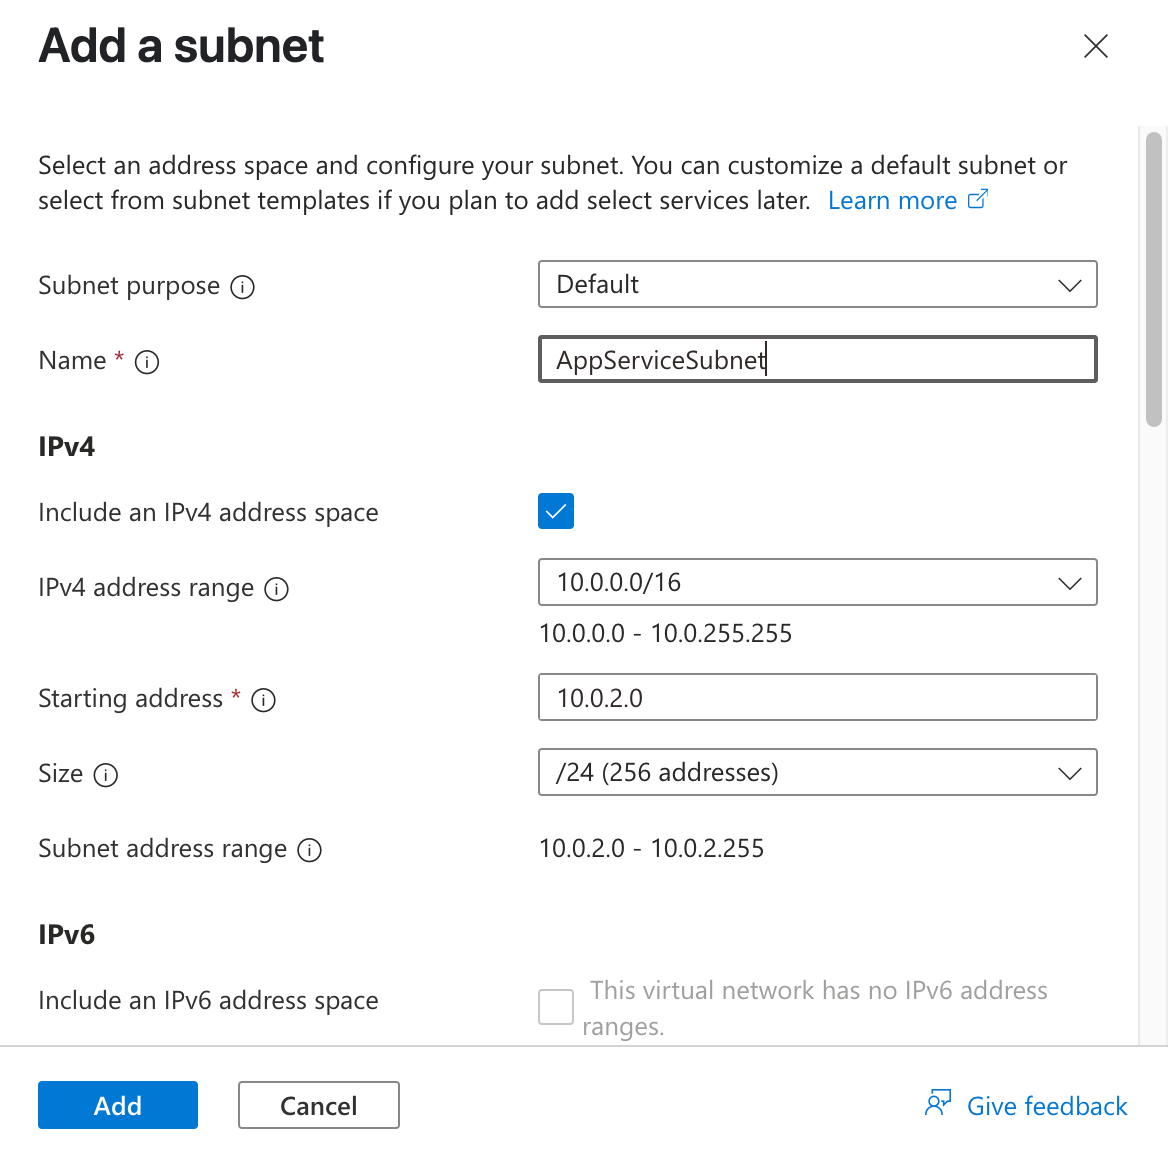Click info icon beside Subnet address range

coord(309,850)
